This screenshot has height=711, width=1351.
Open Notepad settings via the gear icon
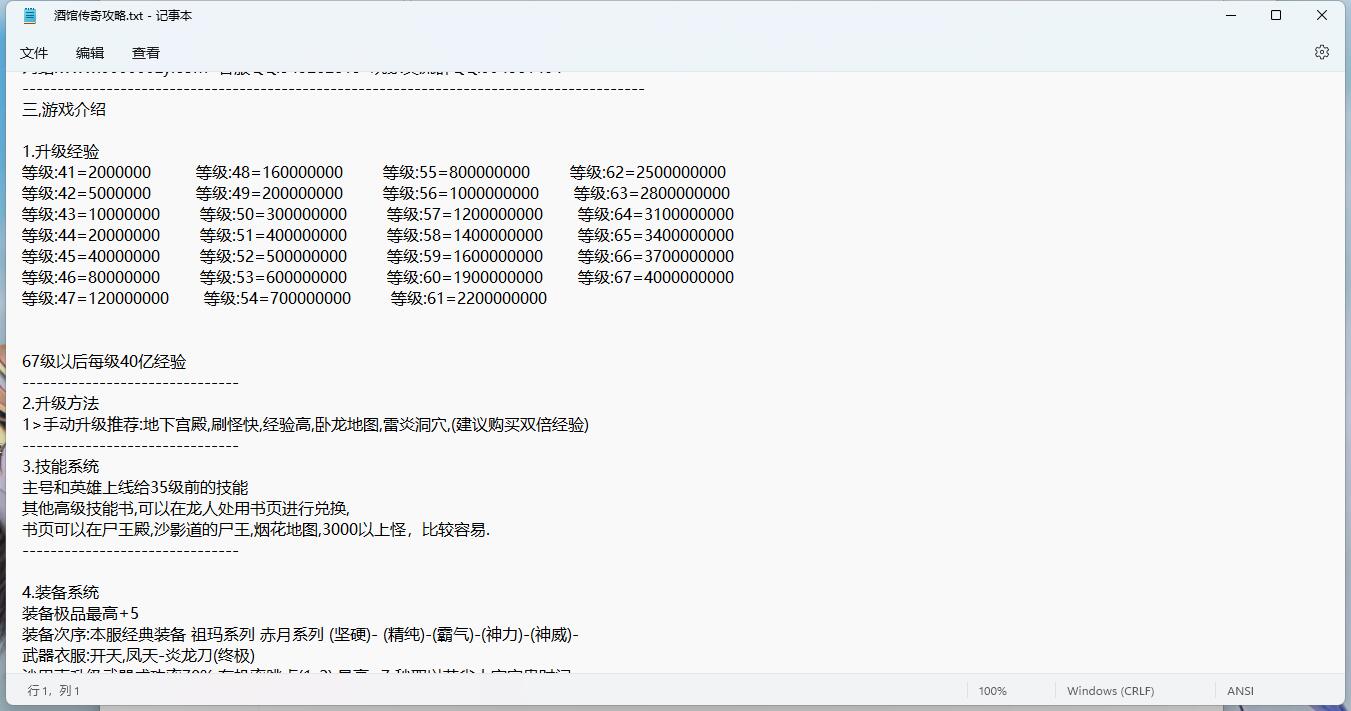(x=1322, y=51)
